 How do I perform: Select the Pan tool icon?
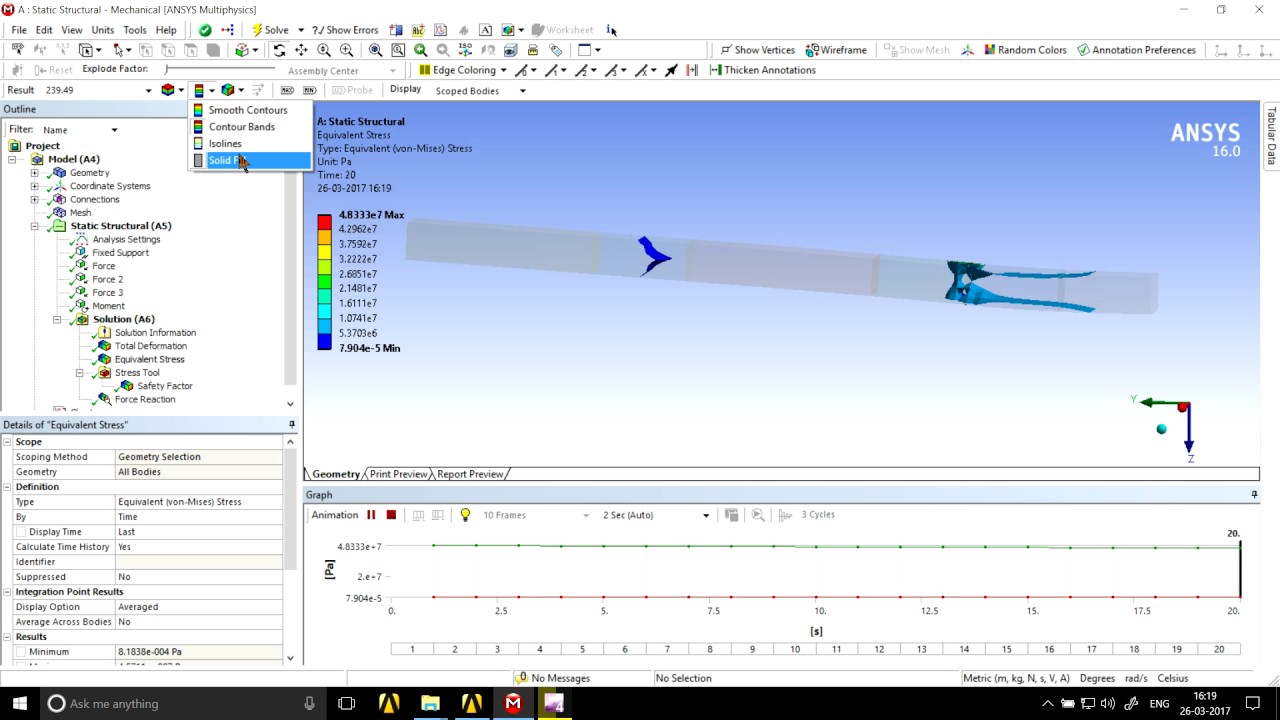click(301, 50)
